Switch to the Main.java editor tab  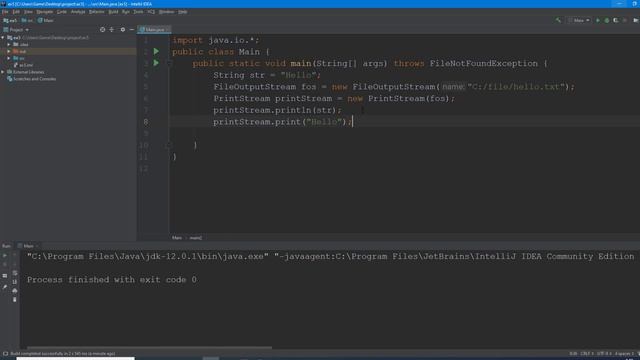click(x=154, y=29)
